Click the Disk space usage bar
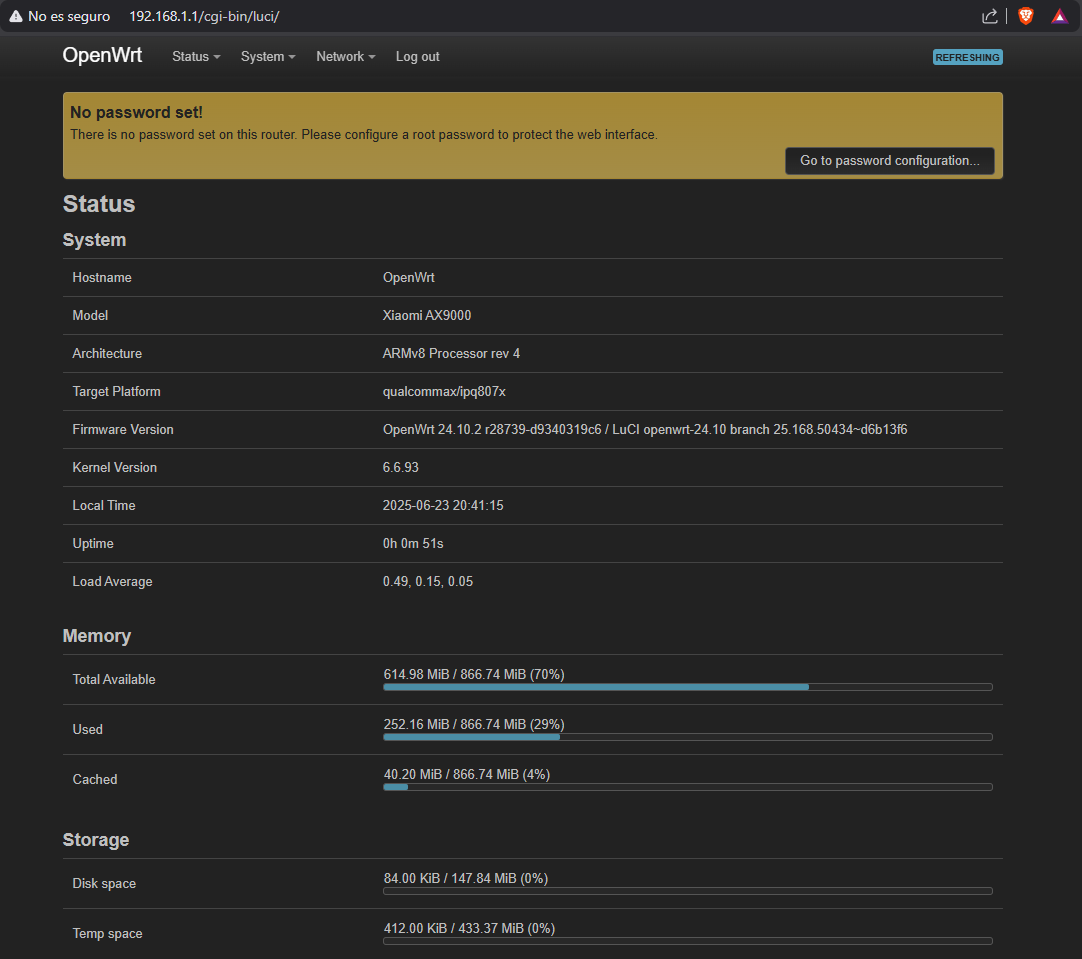Image resolution: width=1082 pixels, height=959 pixels. (x=687, y=891)
